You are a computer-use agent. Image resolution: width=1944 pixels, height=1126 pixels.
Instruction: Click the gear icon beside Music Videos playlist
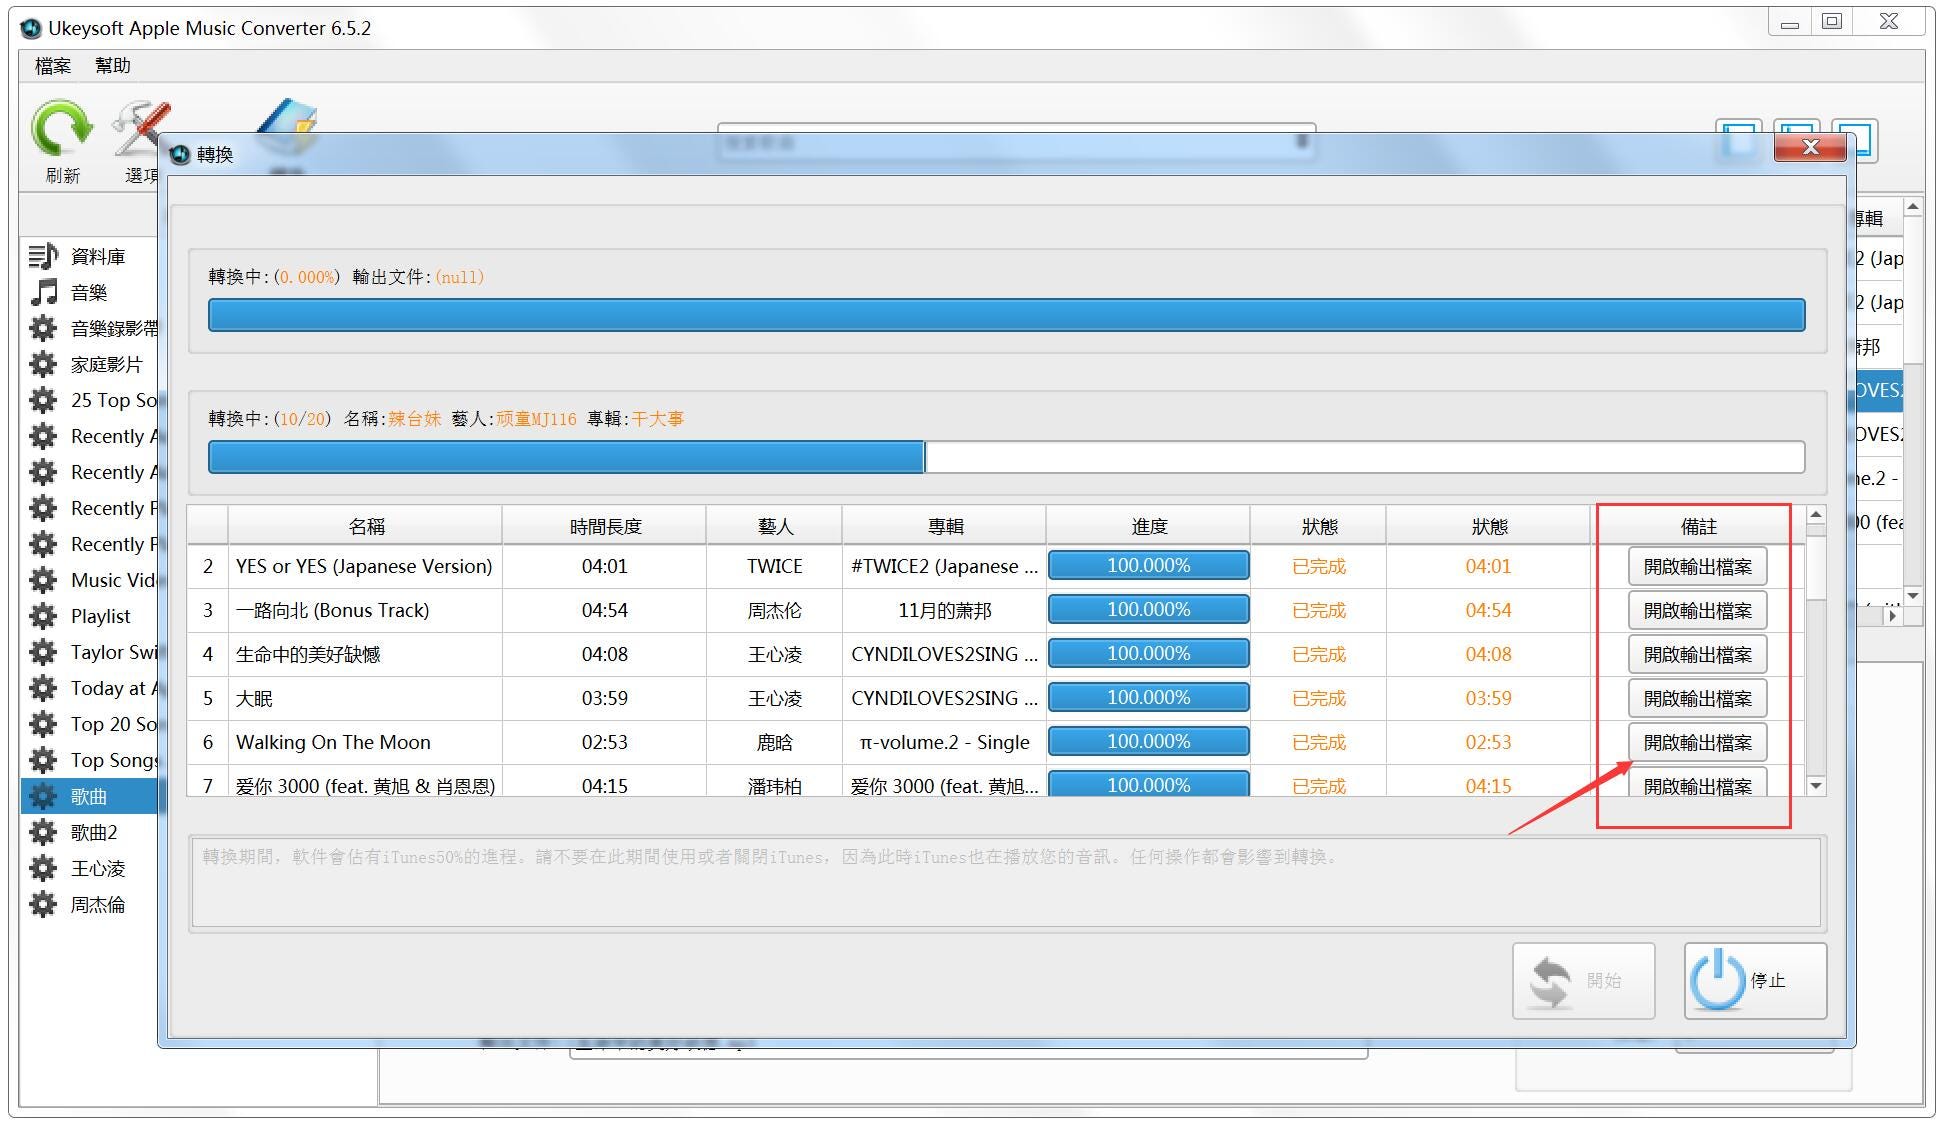coord(43,580)
